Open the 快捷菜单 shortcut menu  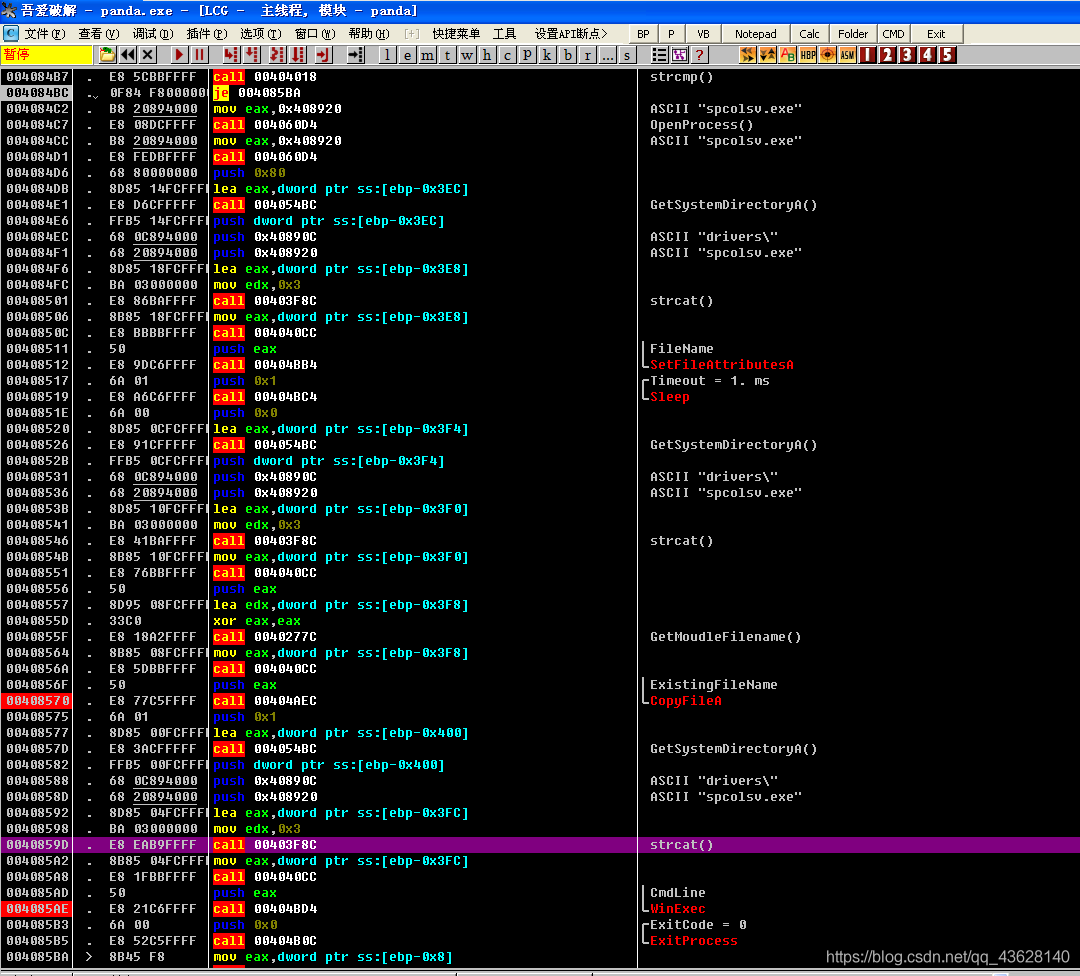pyautogui.click(x=457, y=34)
